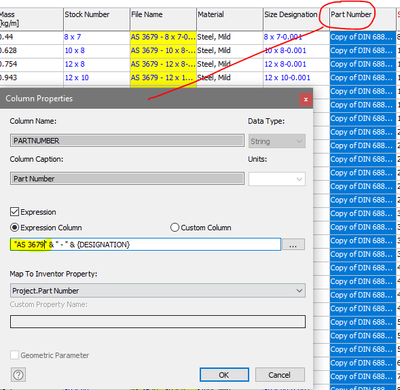Screen dimensions: 400x390
Task: Click Mass cell 0.628
Action: pos(31,51)
